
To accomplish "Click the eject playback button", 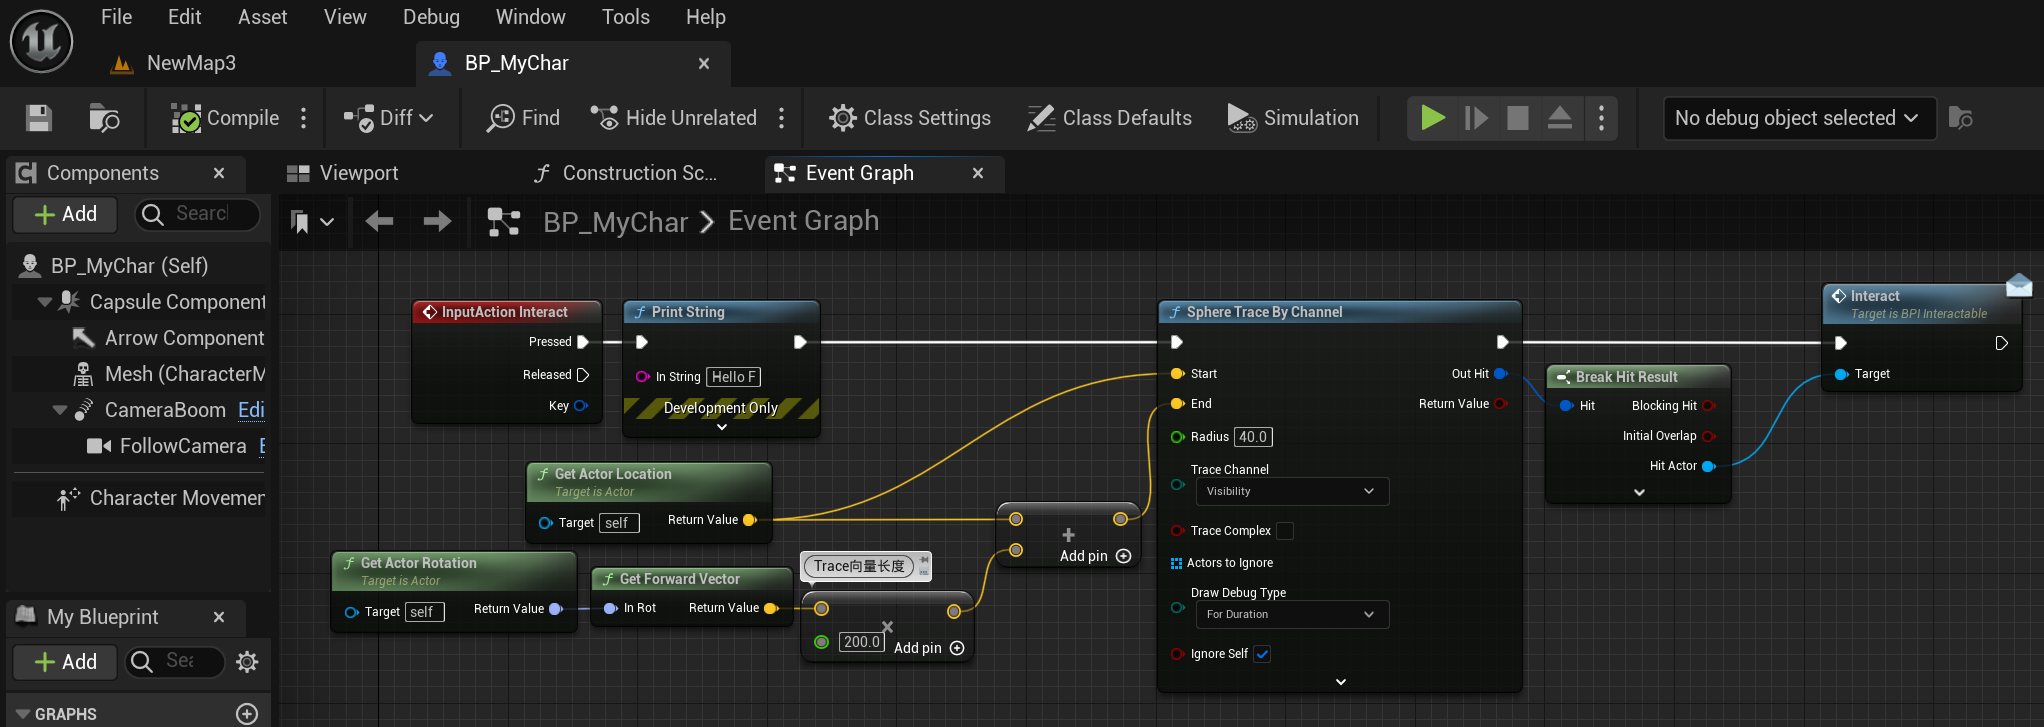I will pyautogui.click(x=1560, y=118).
